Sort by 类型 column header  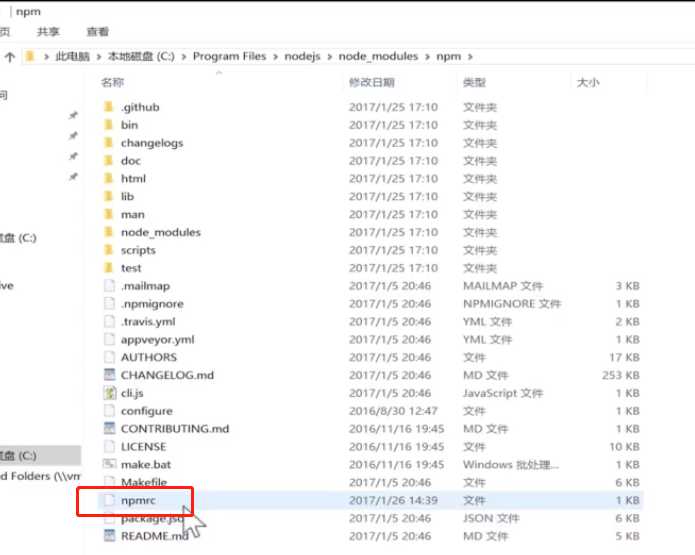(474, 82)
